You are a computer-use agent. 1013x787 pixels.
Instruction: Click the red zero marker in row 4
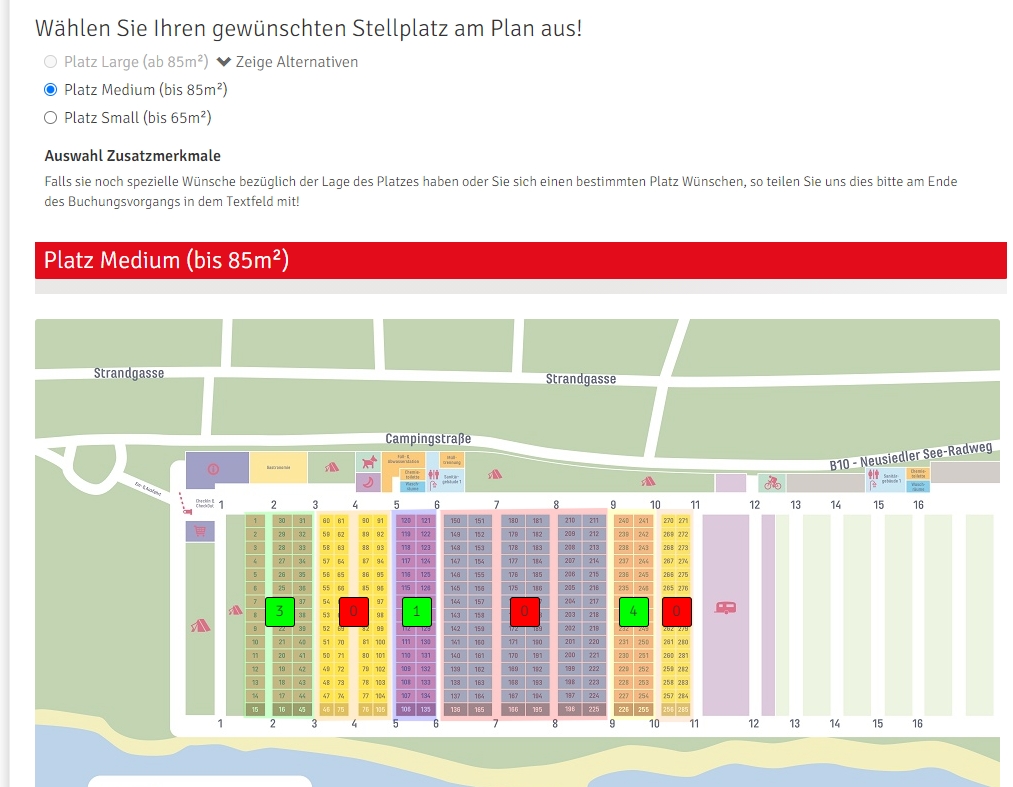354,611
